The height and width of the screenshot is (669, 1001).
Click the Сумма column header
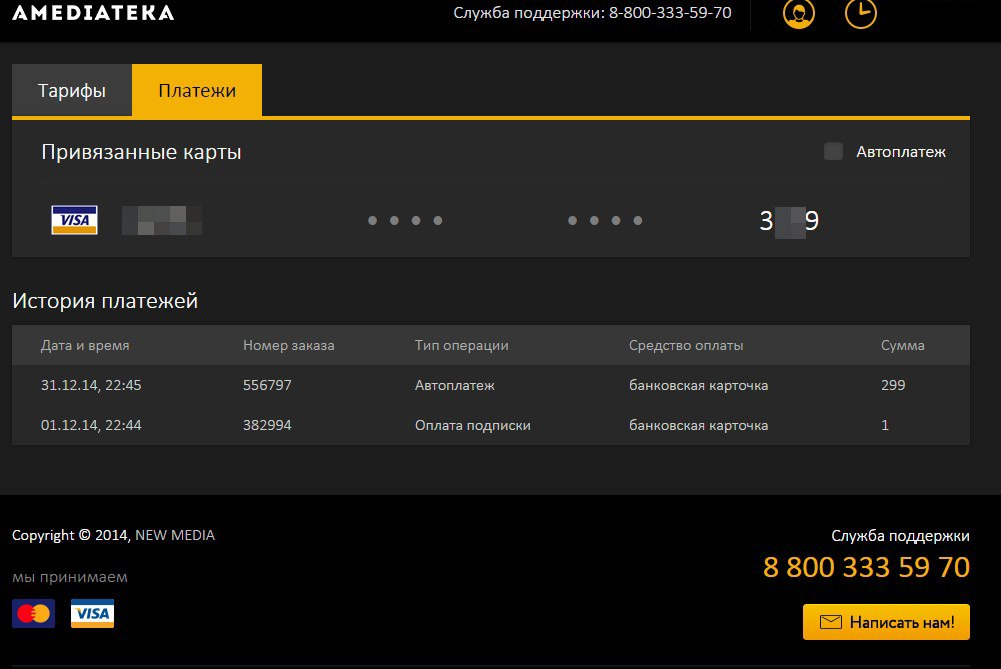(902, 345)
